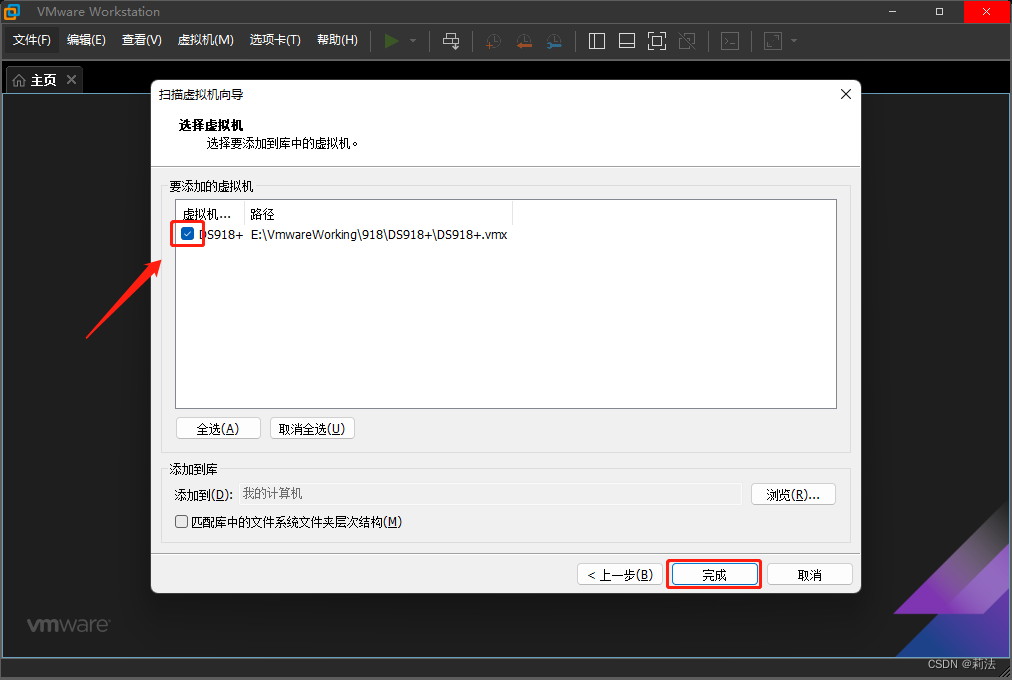Close the 主页 tab
The width and height of the screenshot is (1012, 680).
click(x=72, y=79)
